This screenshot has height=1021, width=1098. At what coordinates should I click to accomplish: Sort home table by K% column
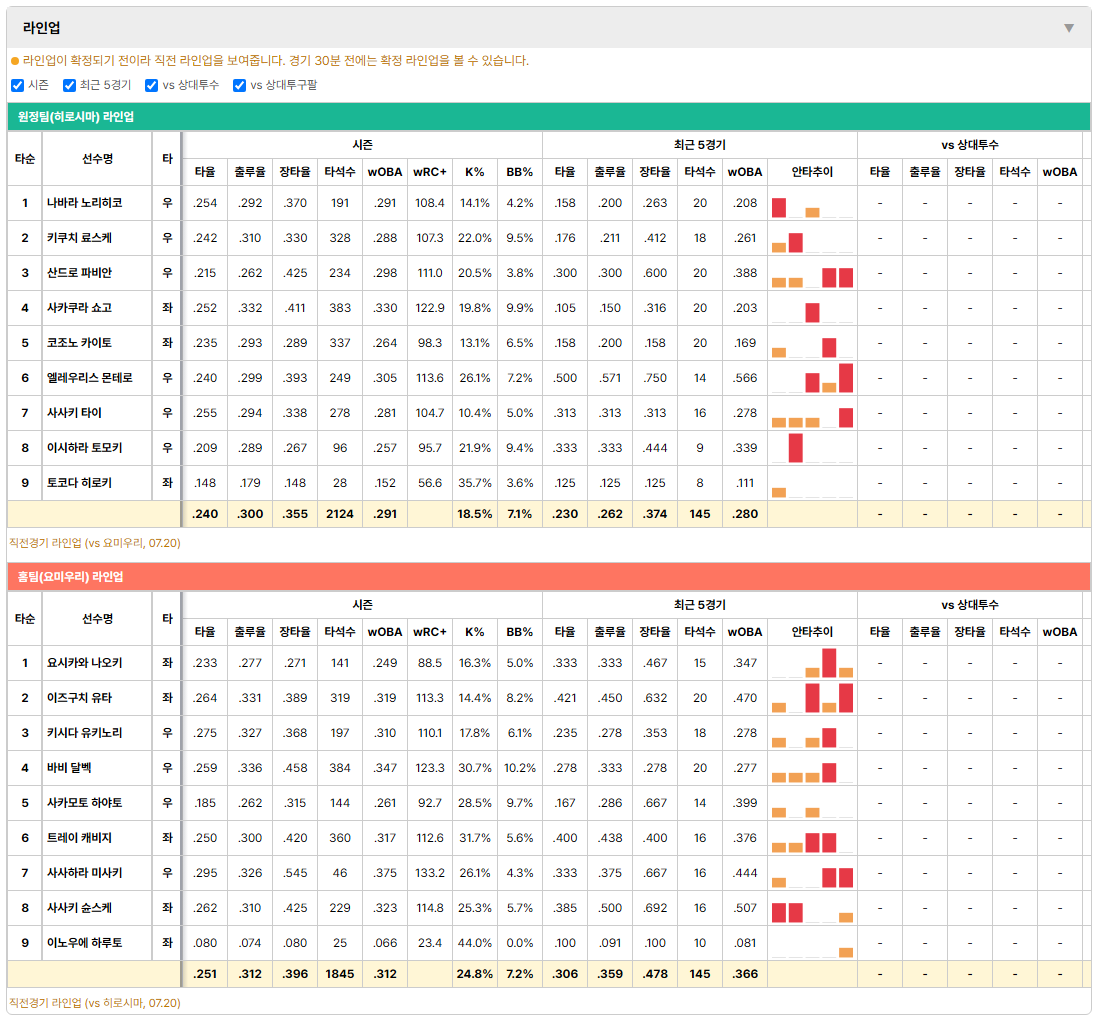(x=474, y=632)
